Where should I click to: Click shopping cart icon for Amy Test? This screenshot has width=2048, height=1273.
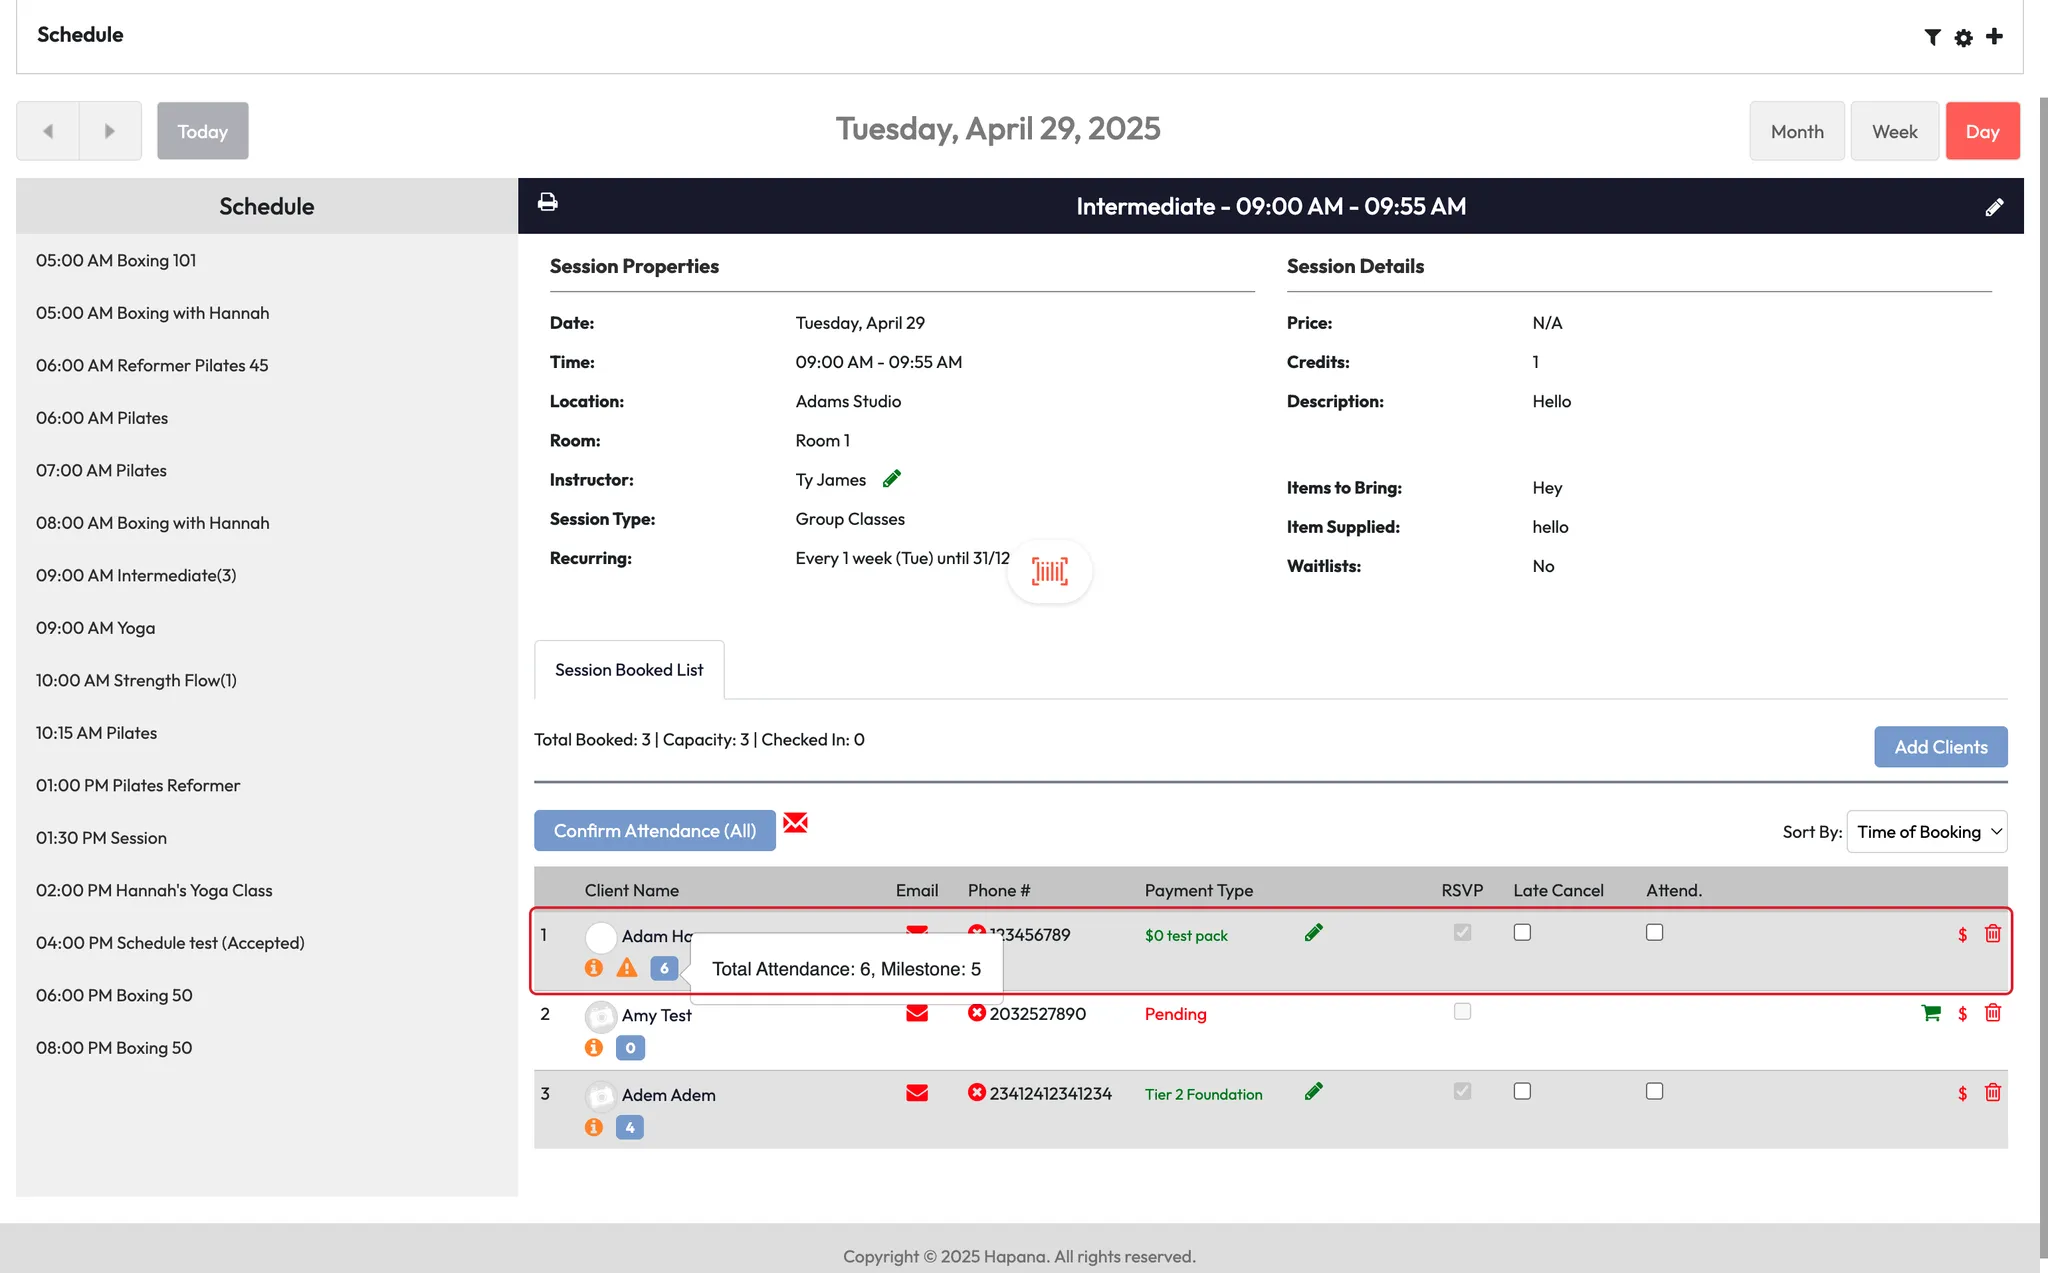[x=1931, y=1013]
